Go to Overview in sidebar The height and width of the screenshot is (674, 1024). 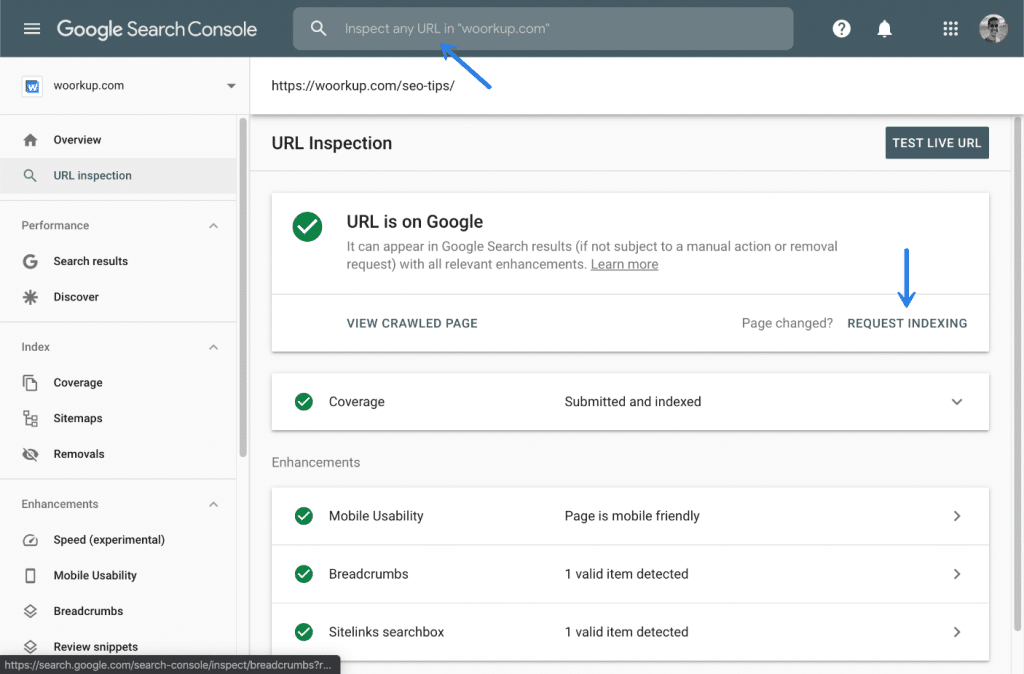pos(77,140)
